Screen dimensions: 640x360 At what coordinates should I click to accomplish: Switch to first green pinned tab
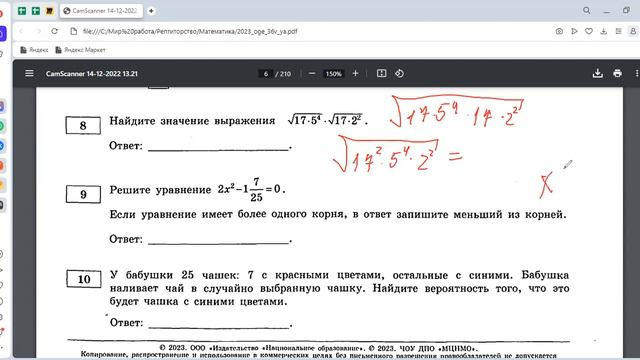(22, 11)
